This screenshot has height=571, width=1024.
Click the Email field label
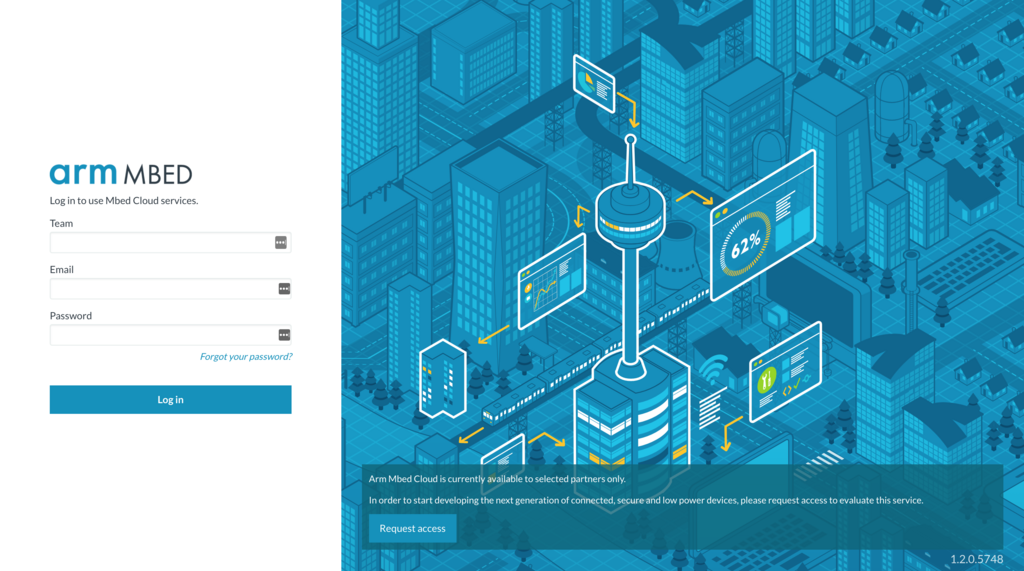61,270
